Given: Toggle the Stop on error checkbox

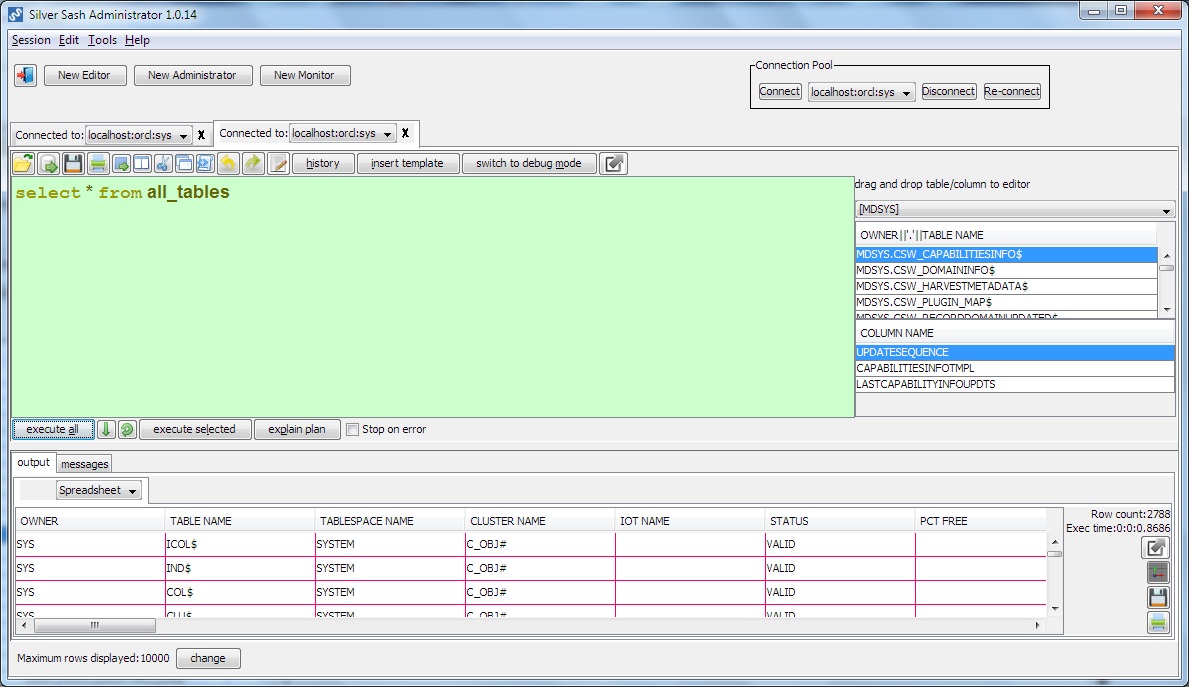Looking at the screenshot, I should pos(353,429).
